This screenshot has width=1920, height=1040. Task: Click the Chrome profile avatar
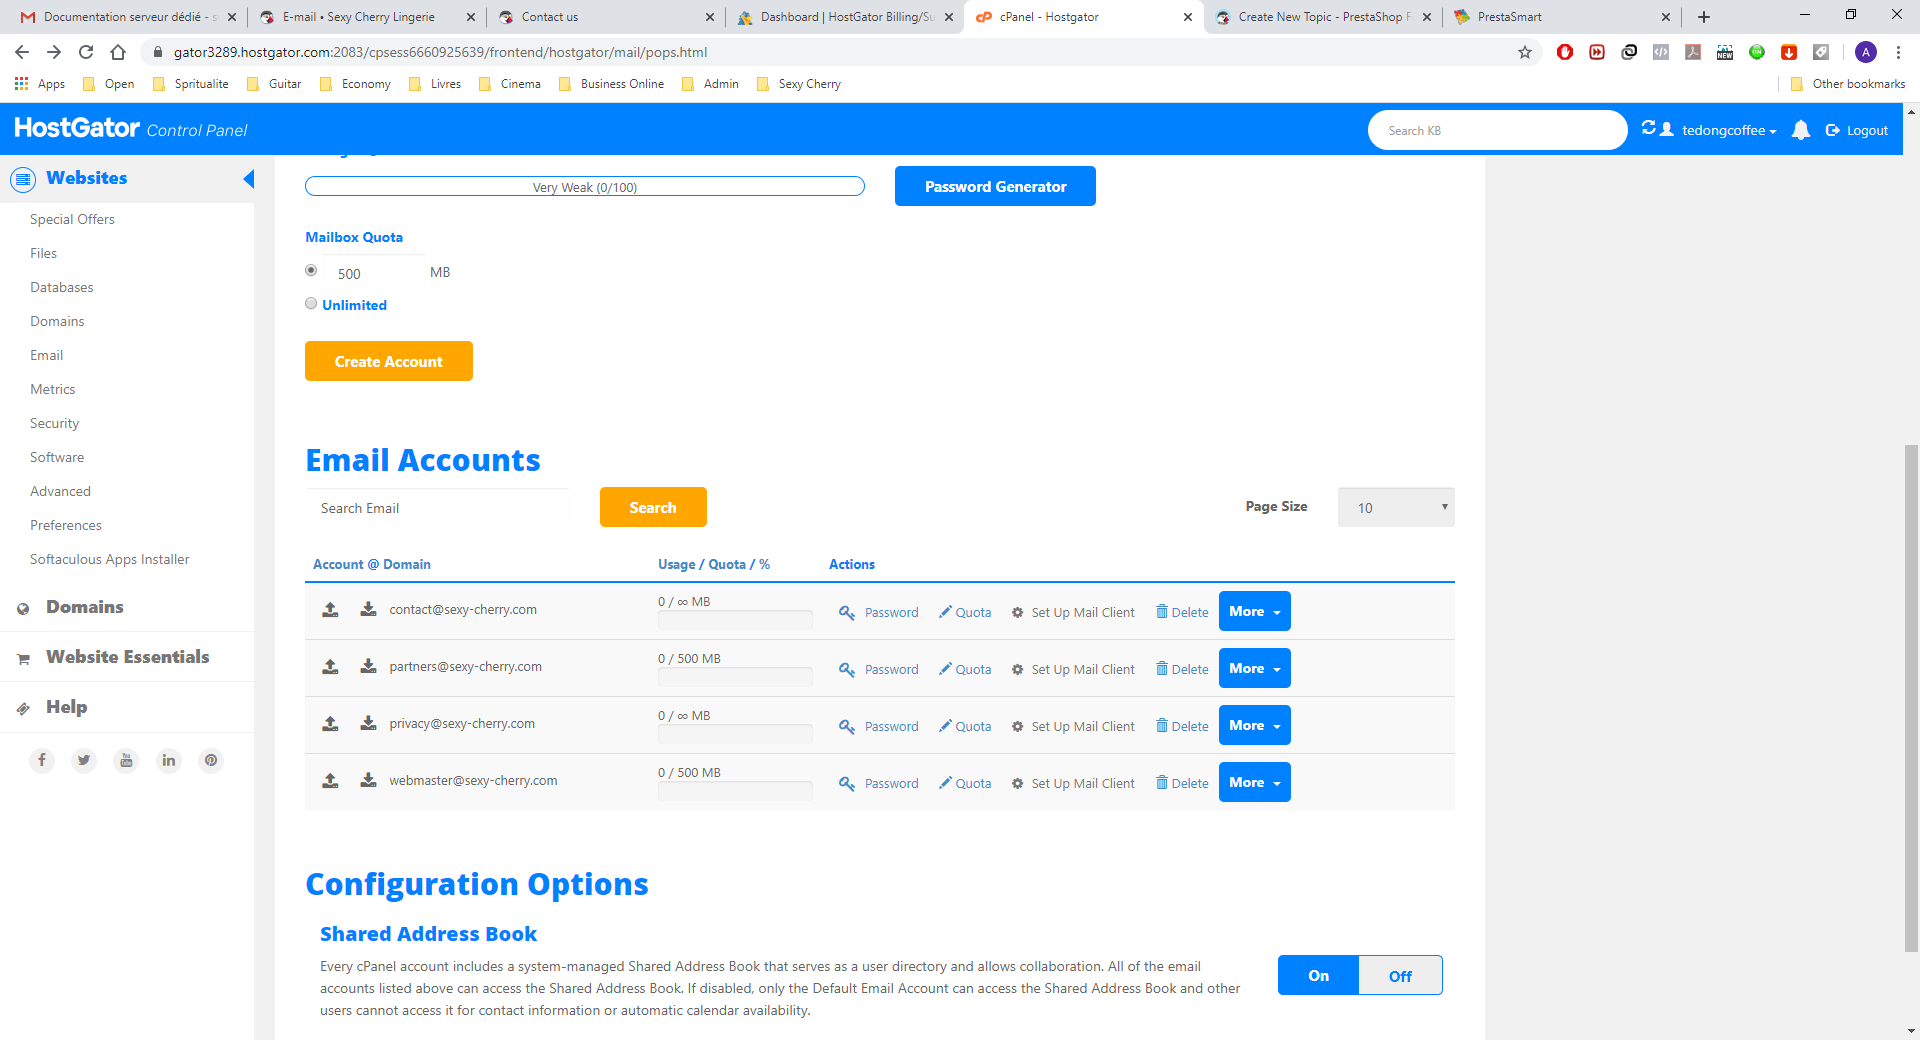[x=1866, y=52]
